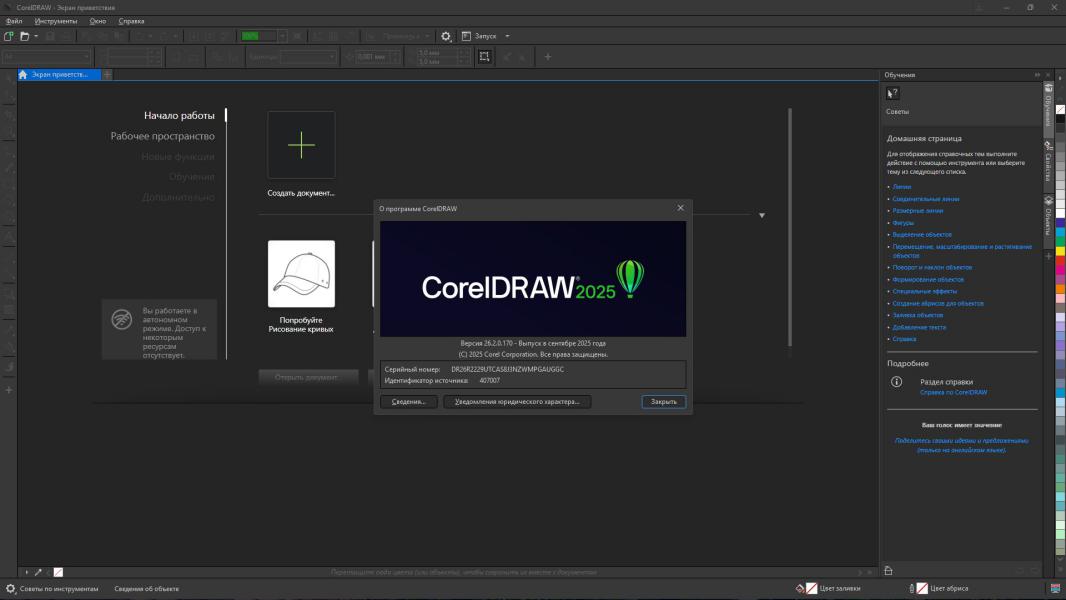
Task: Click the New document icon in toolbar
Action: click(9, 36)
